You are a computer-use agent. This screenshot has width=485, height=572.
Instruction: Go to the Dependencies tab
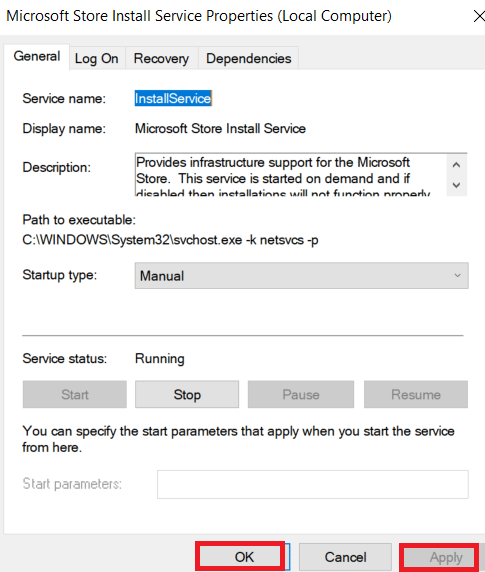point(249,59)
